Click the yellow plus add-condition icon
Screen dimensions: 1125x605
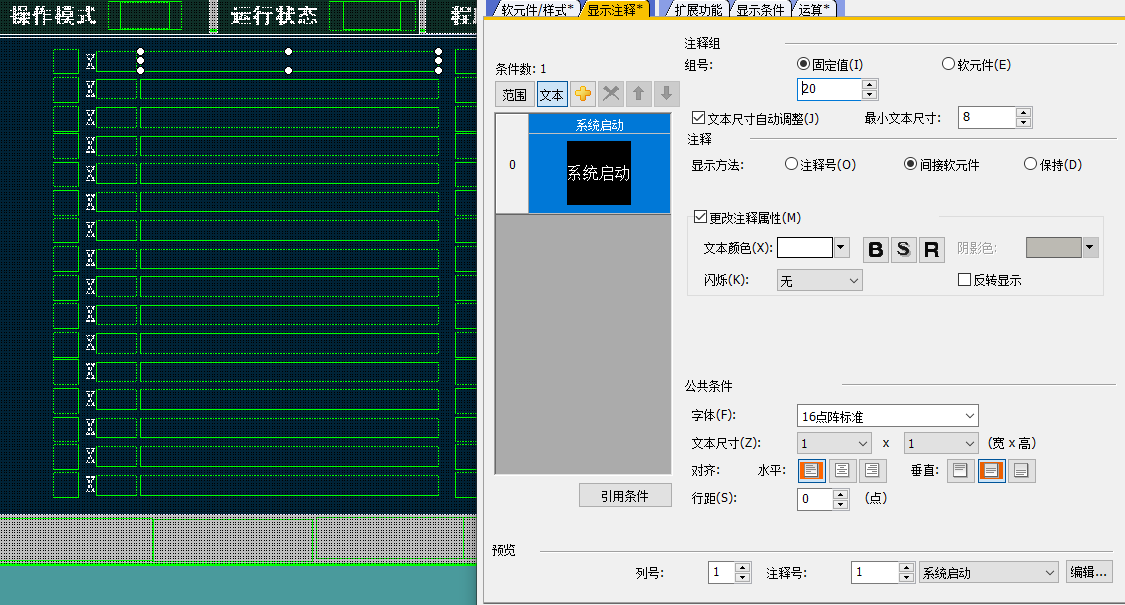pos(583,95)
